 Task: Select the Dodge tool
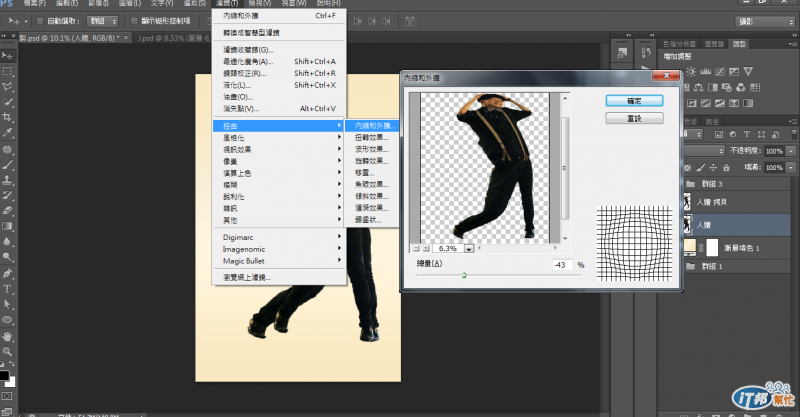coord(7,256)
